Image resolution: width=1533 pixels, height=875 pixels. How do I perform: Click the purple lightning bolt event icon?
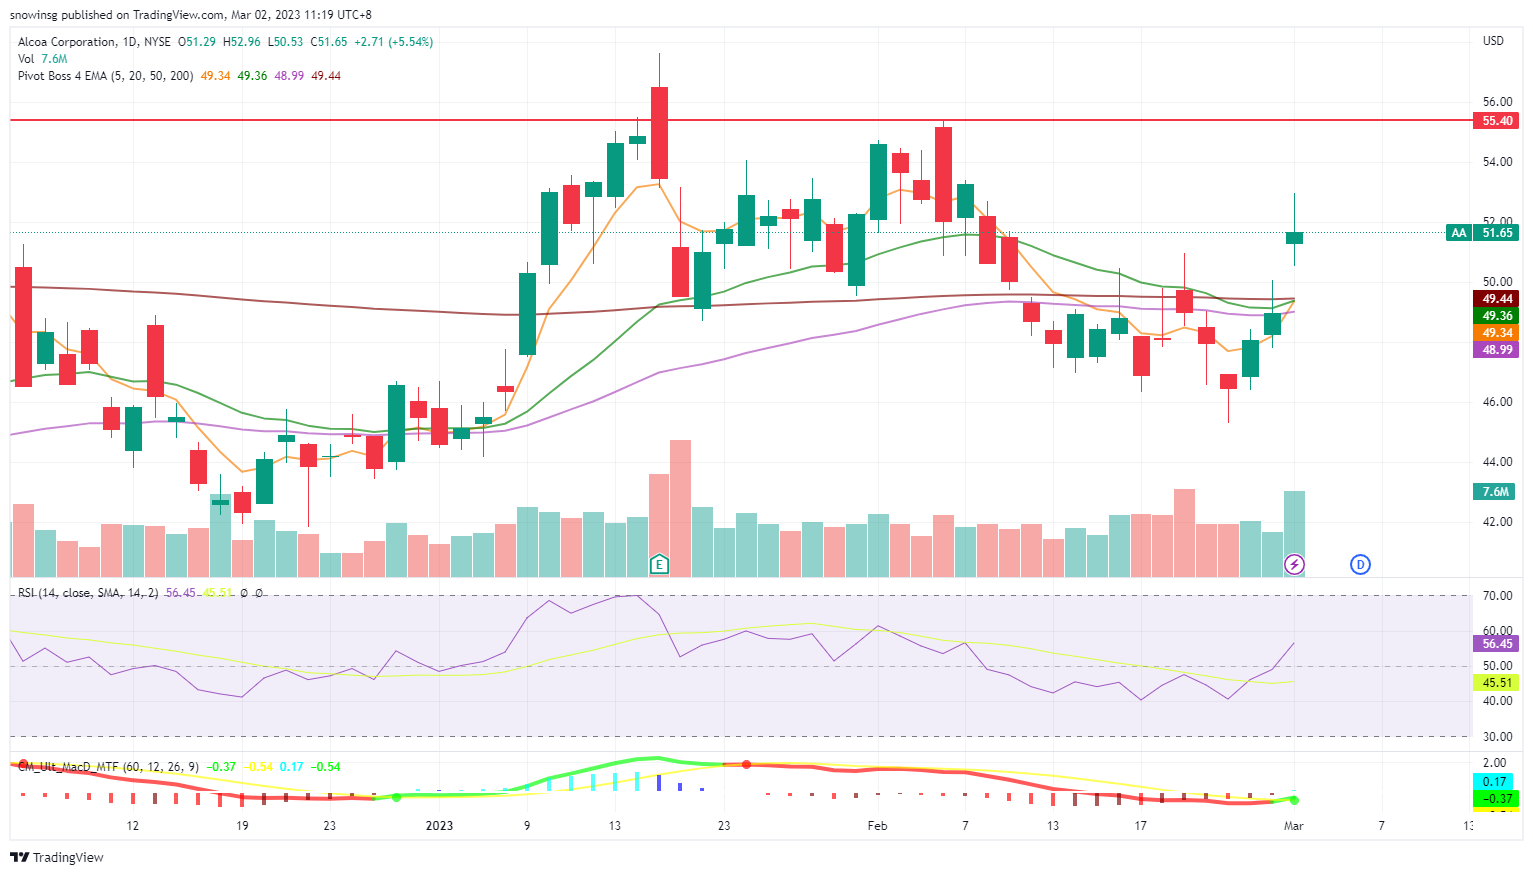coord(1294,564)
